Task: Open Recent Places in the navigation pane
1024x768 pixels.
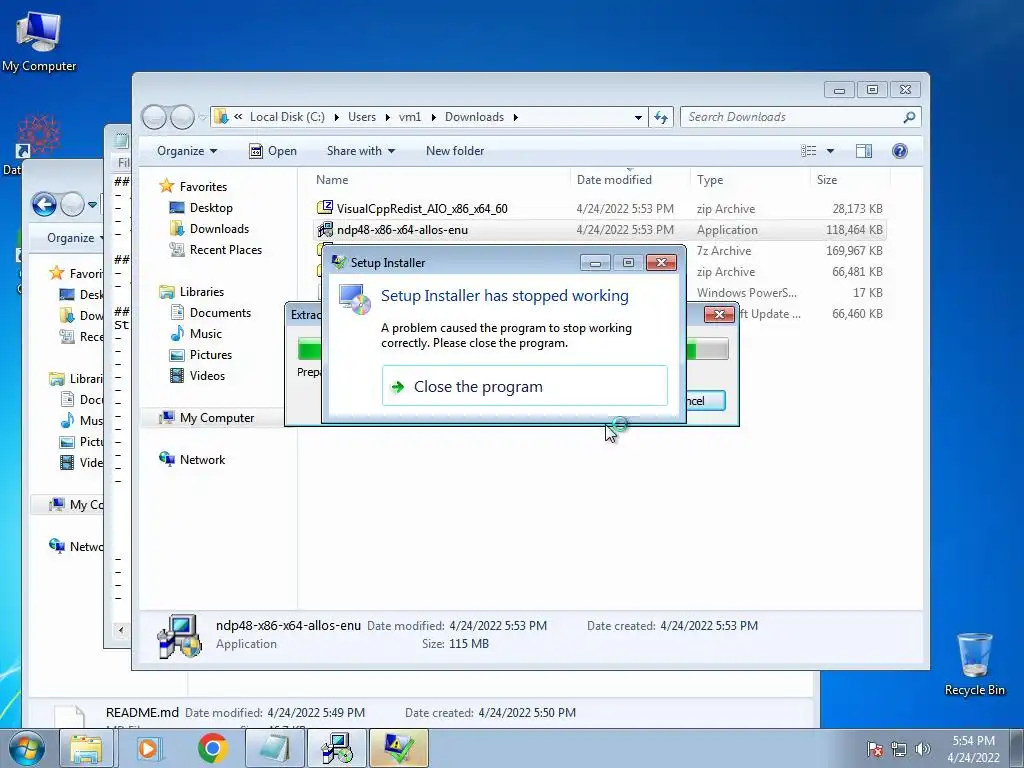Action: (225, 249)
